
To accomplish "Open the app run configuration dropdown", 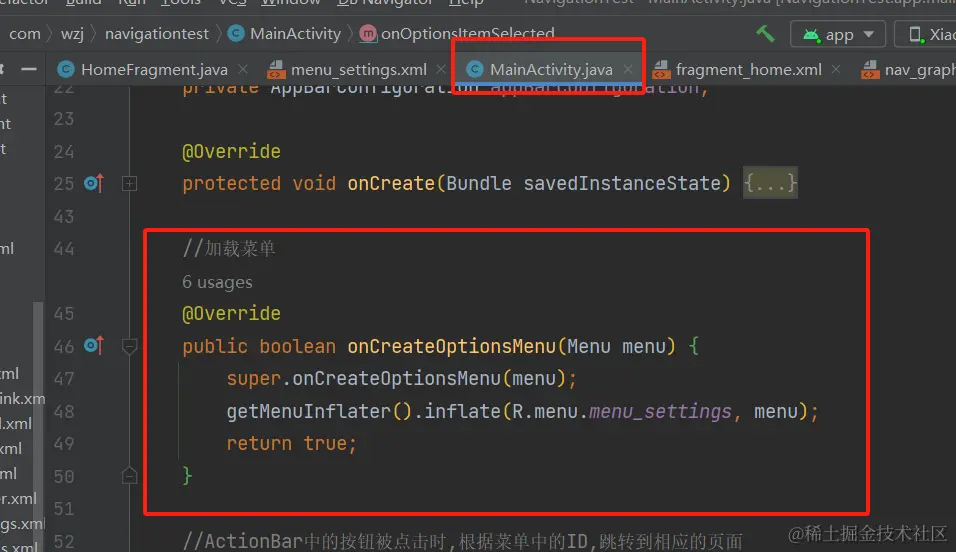I will 838,34.
